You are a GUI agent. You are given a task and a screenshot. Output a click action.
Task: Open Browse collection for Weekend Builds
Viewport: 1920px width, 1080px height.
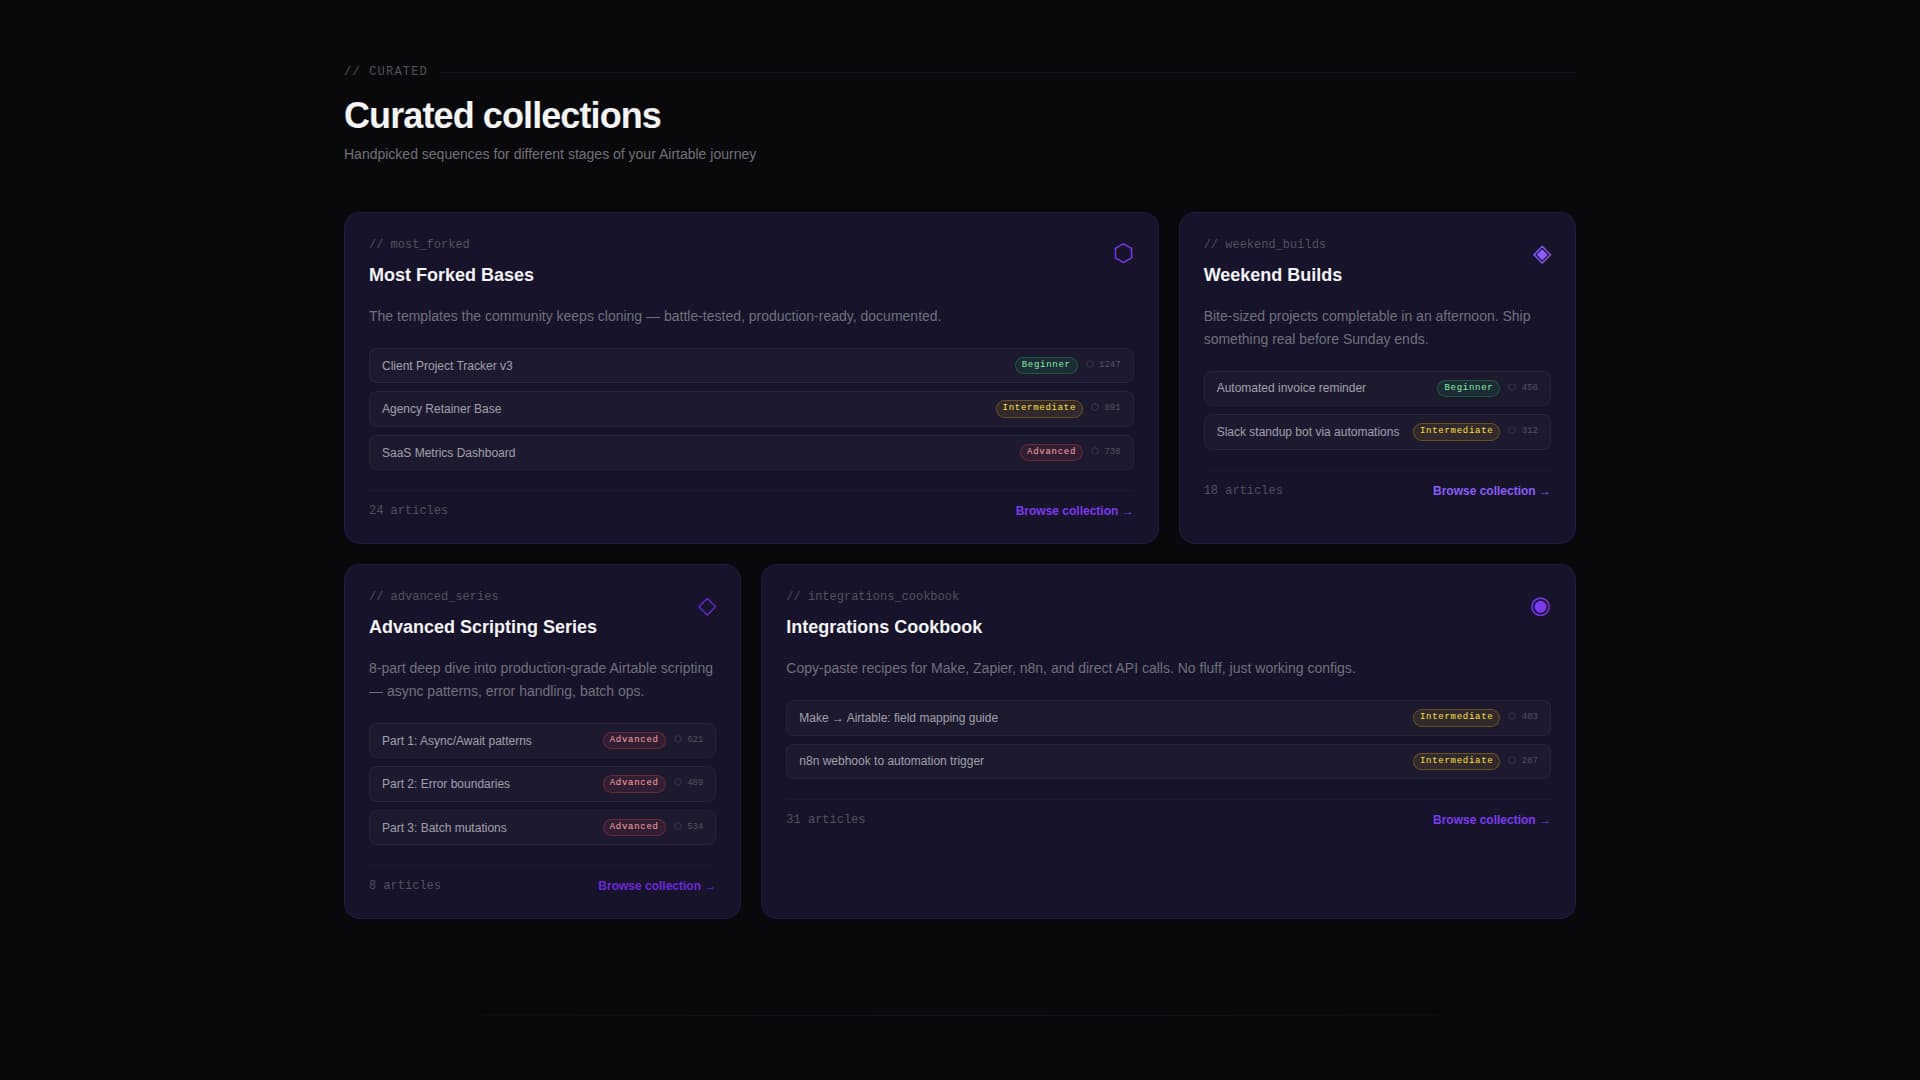tap(1490, 490)
